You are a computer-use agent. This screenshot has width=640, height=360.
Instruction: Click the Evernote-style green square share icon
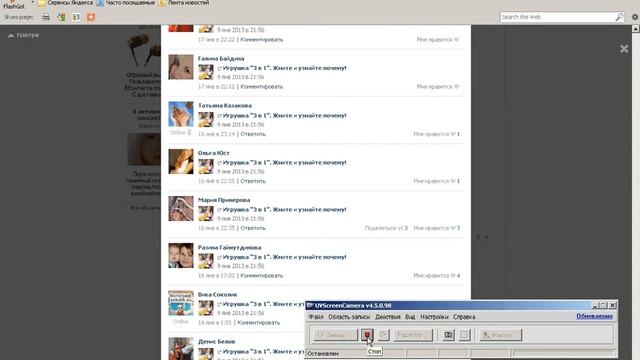[x=76, y=17]
